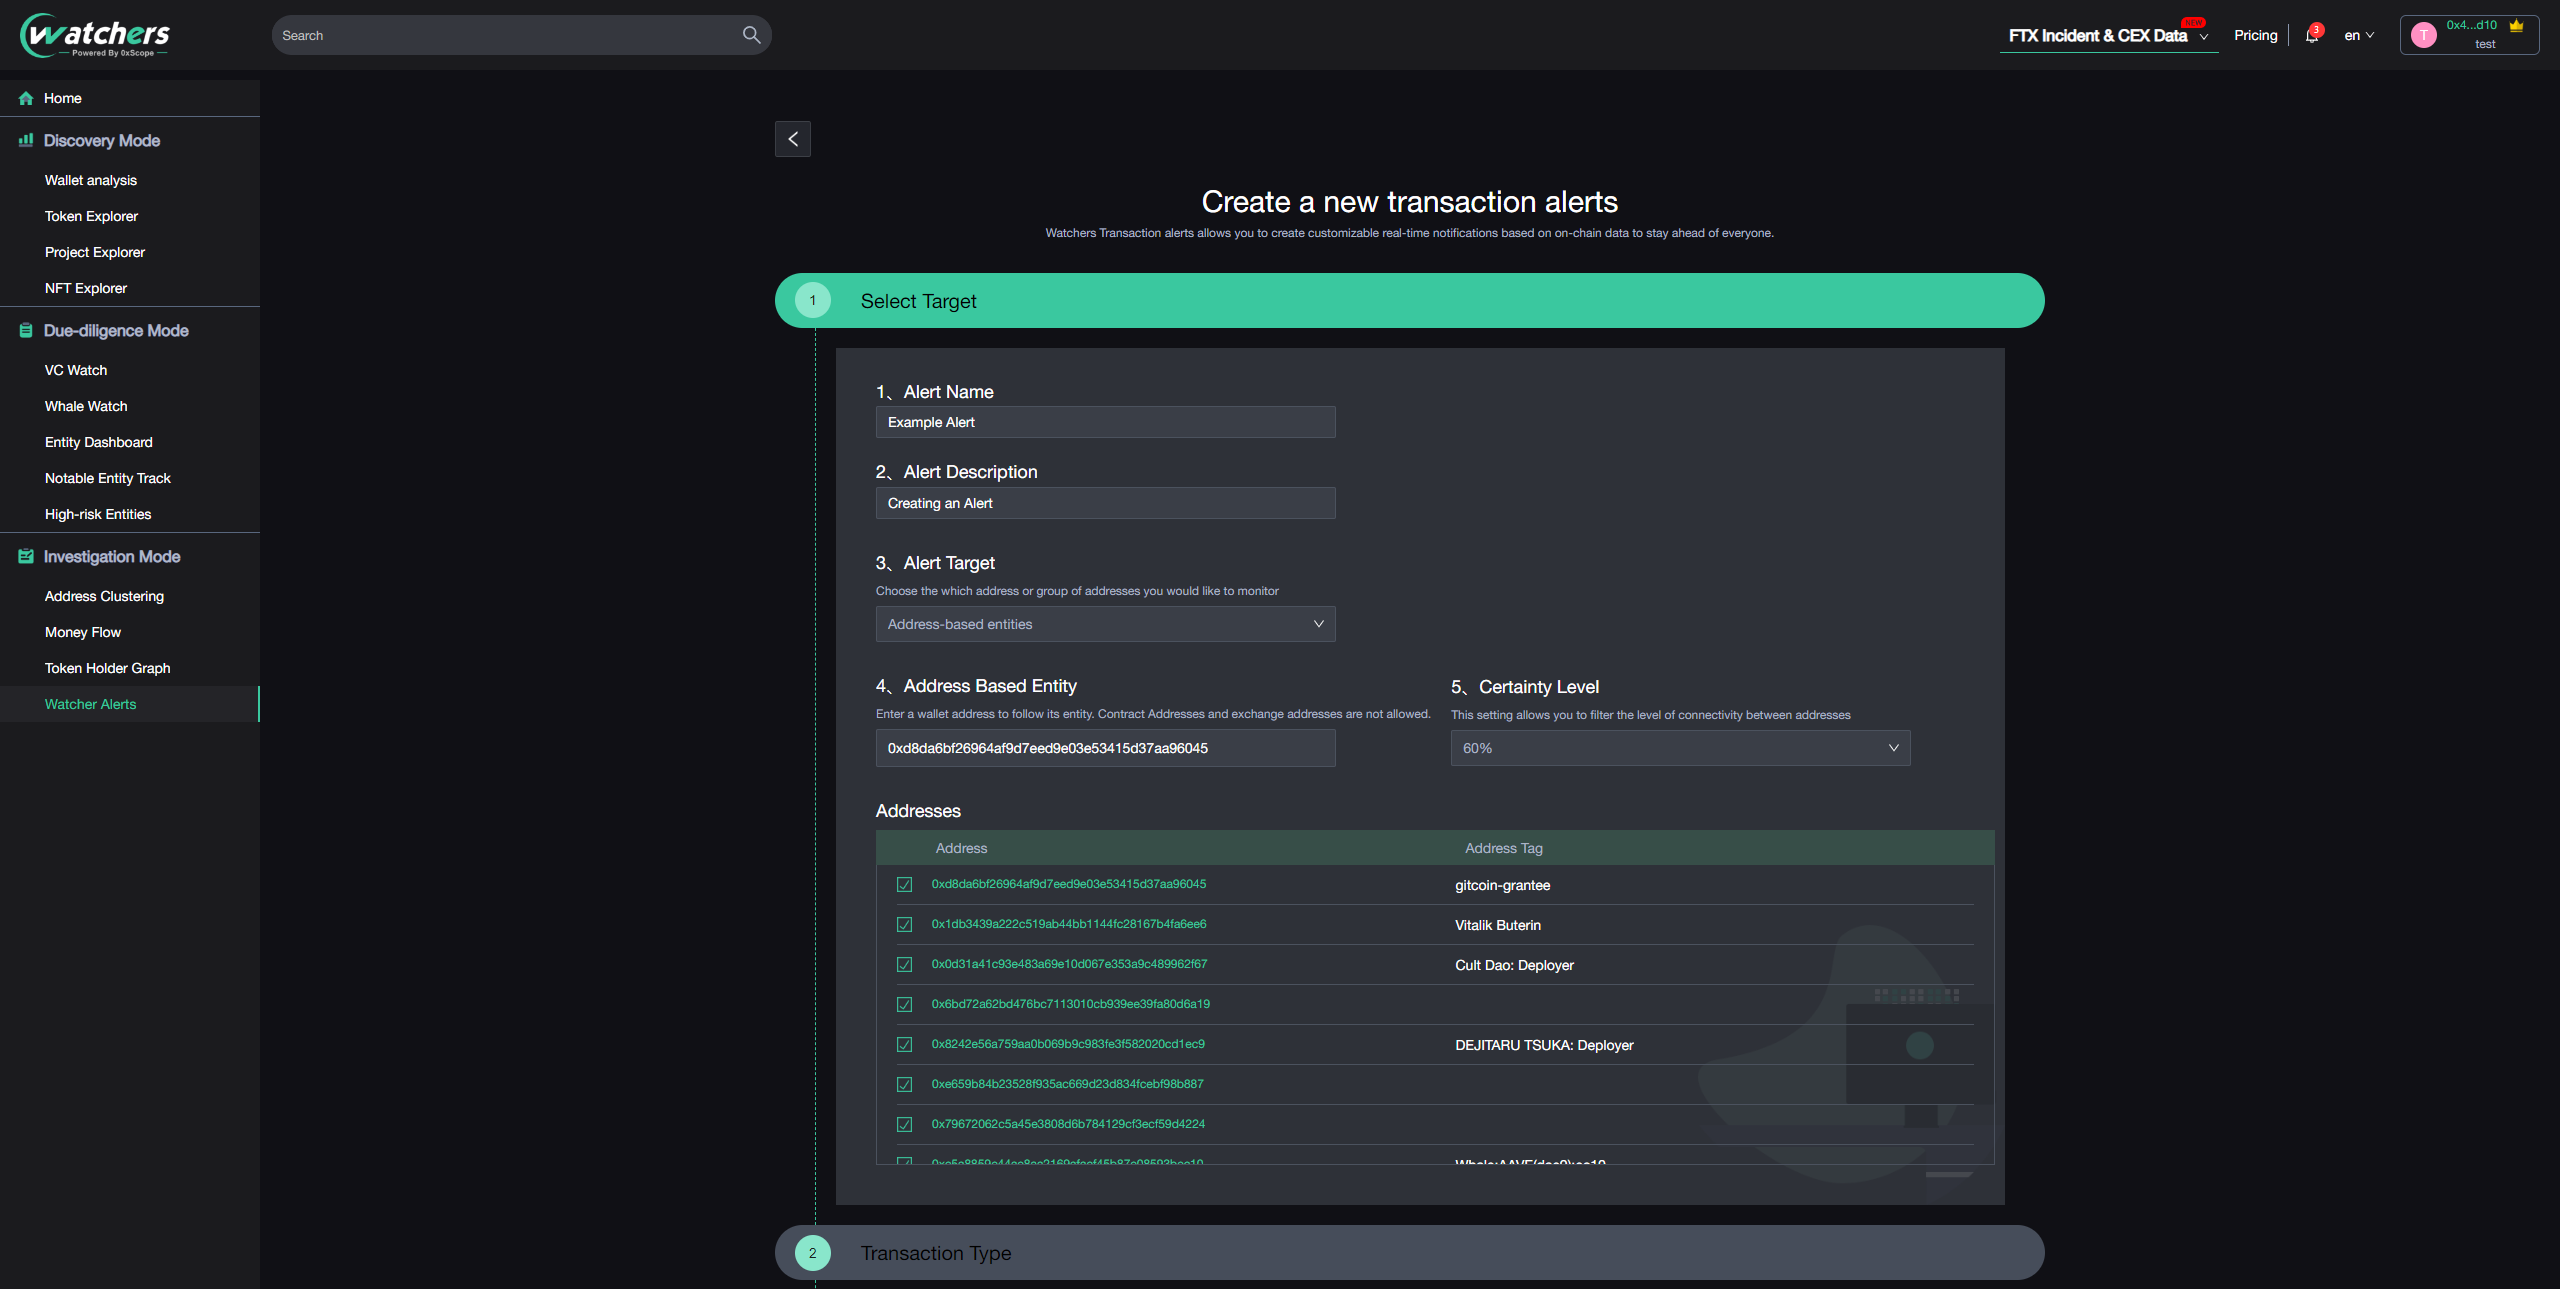The image size is (2560, 1289).
Task: Click the Pricing link
Action: (2255, 35)
